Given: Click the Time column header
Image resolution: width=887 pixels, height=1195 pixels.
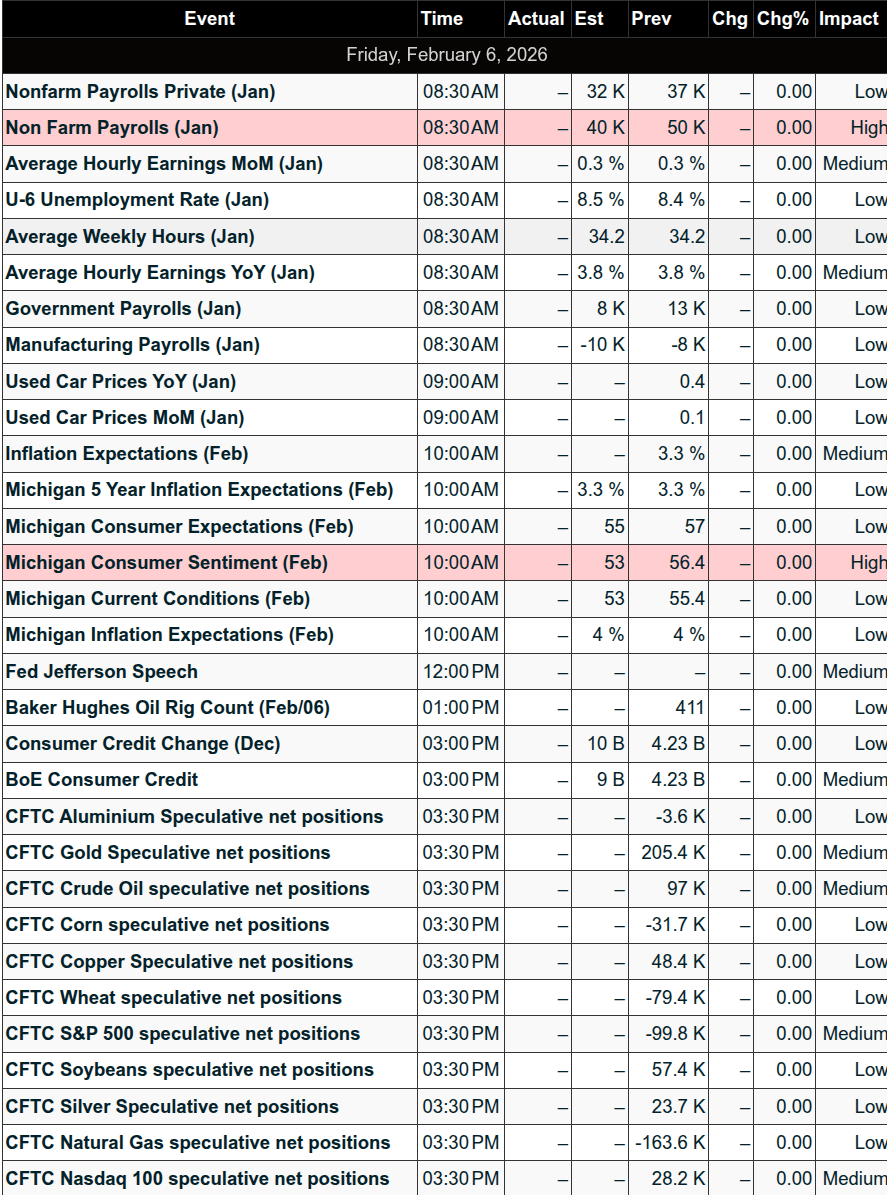Looking at the screenshot, I should pos(442,19).
